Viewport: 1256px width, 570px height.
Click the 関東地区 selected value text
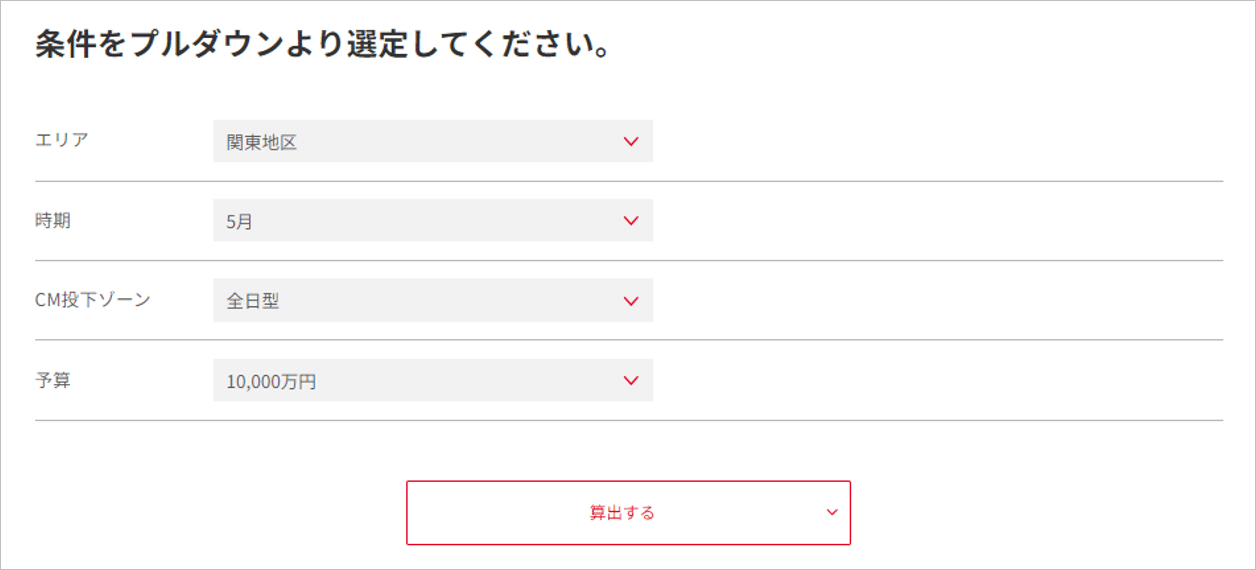coord(262,143)
